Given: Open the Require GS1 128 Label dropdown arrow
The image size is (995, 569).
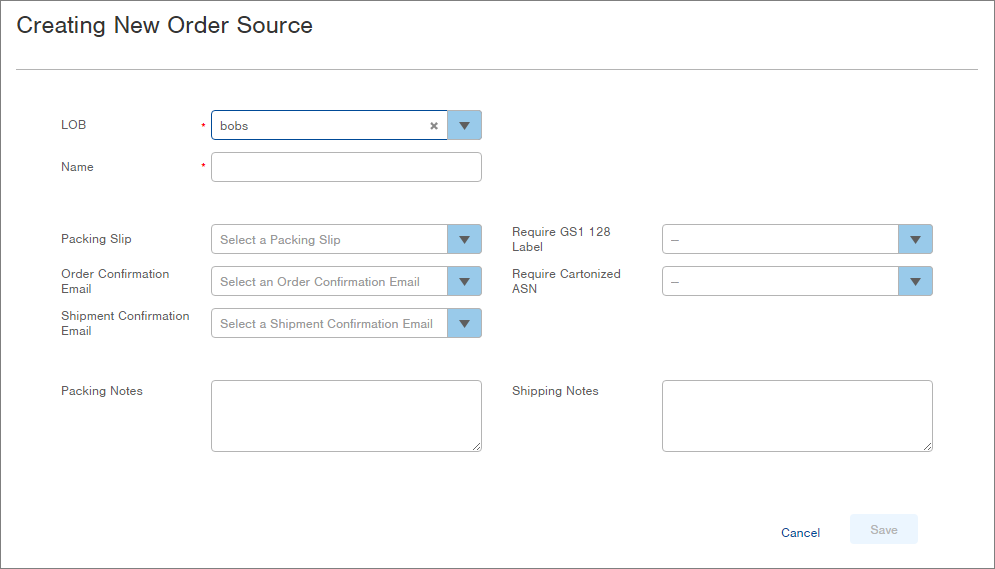Looking at the screenshot, I should [x=916, y=239].
